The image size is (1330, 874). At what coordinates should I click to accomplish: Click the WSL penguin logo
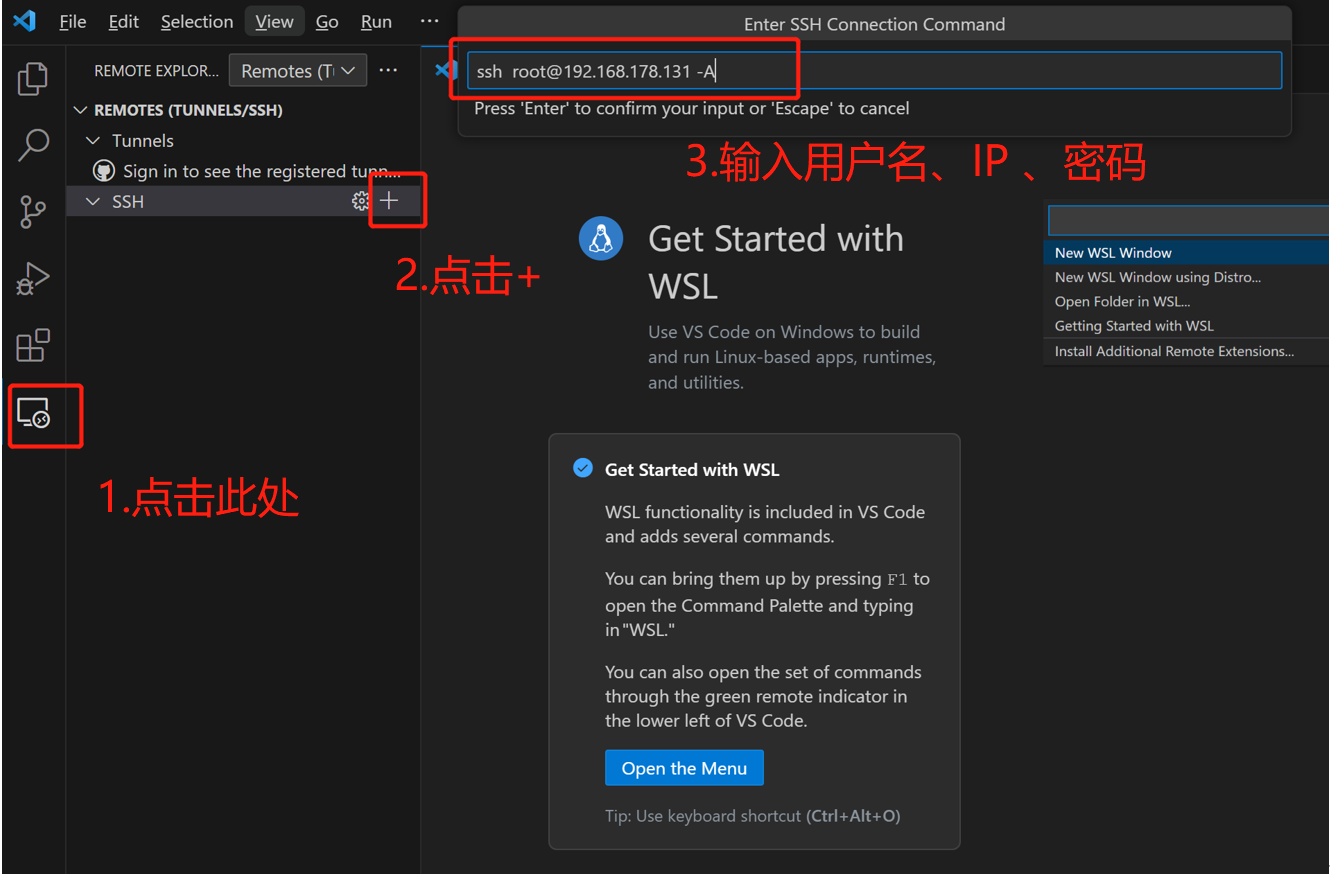601,238
